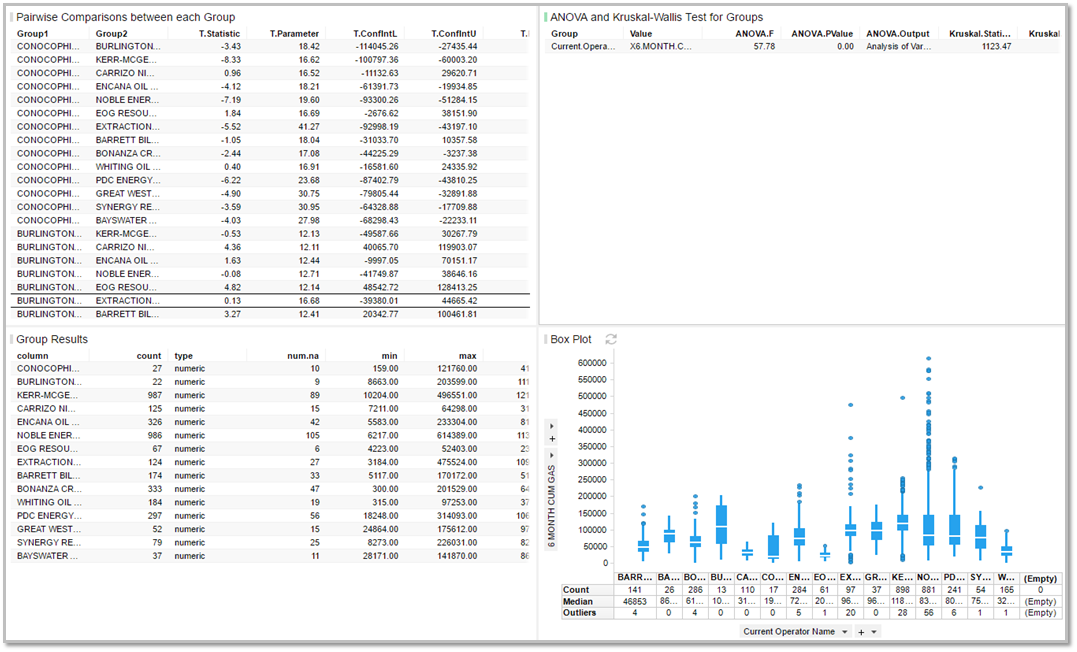Select the Pairwise Comparisons between each Group title
The width and height of the screenshot is (1077, 652).
(x=126, y=17)
